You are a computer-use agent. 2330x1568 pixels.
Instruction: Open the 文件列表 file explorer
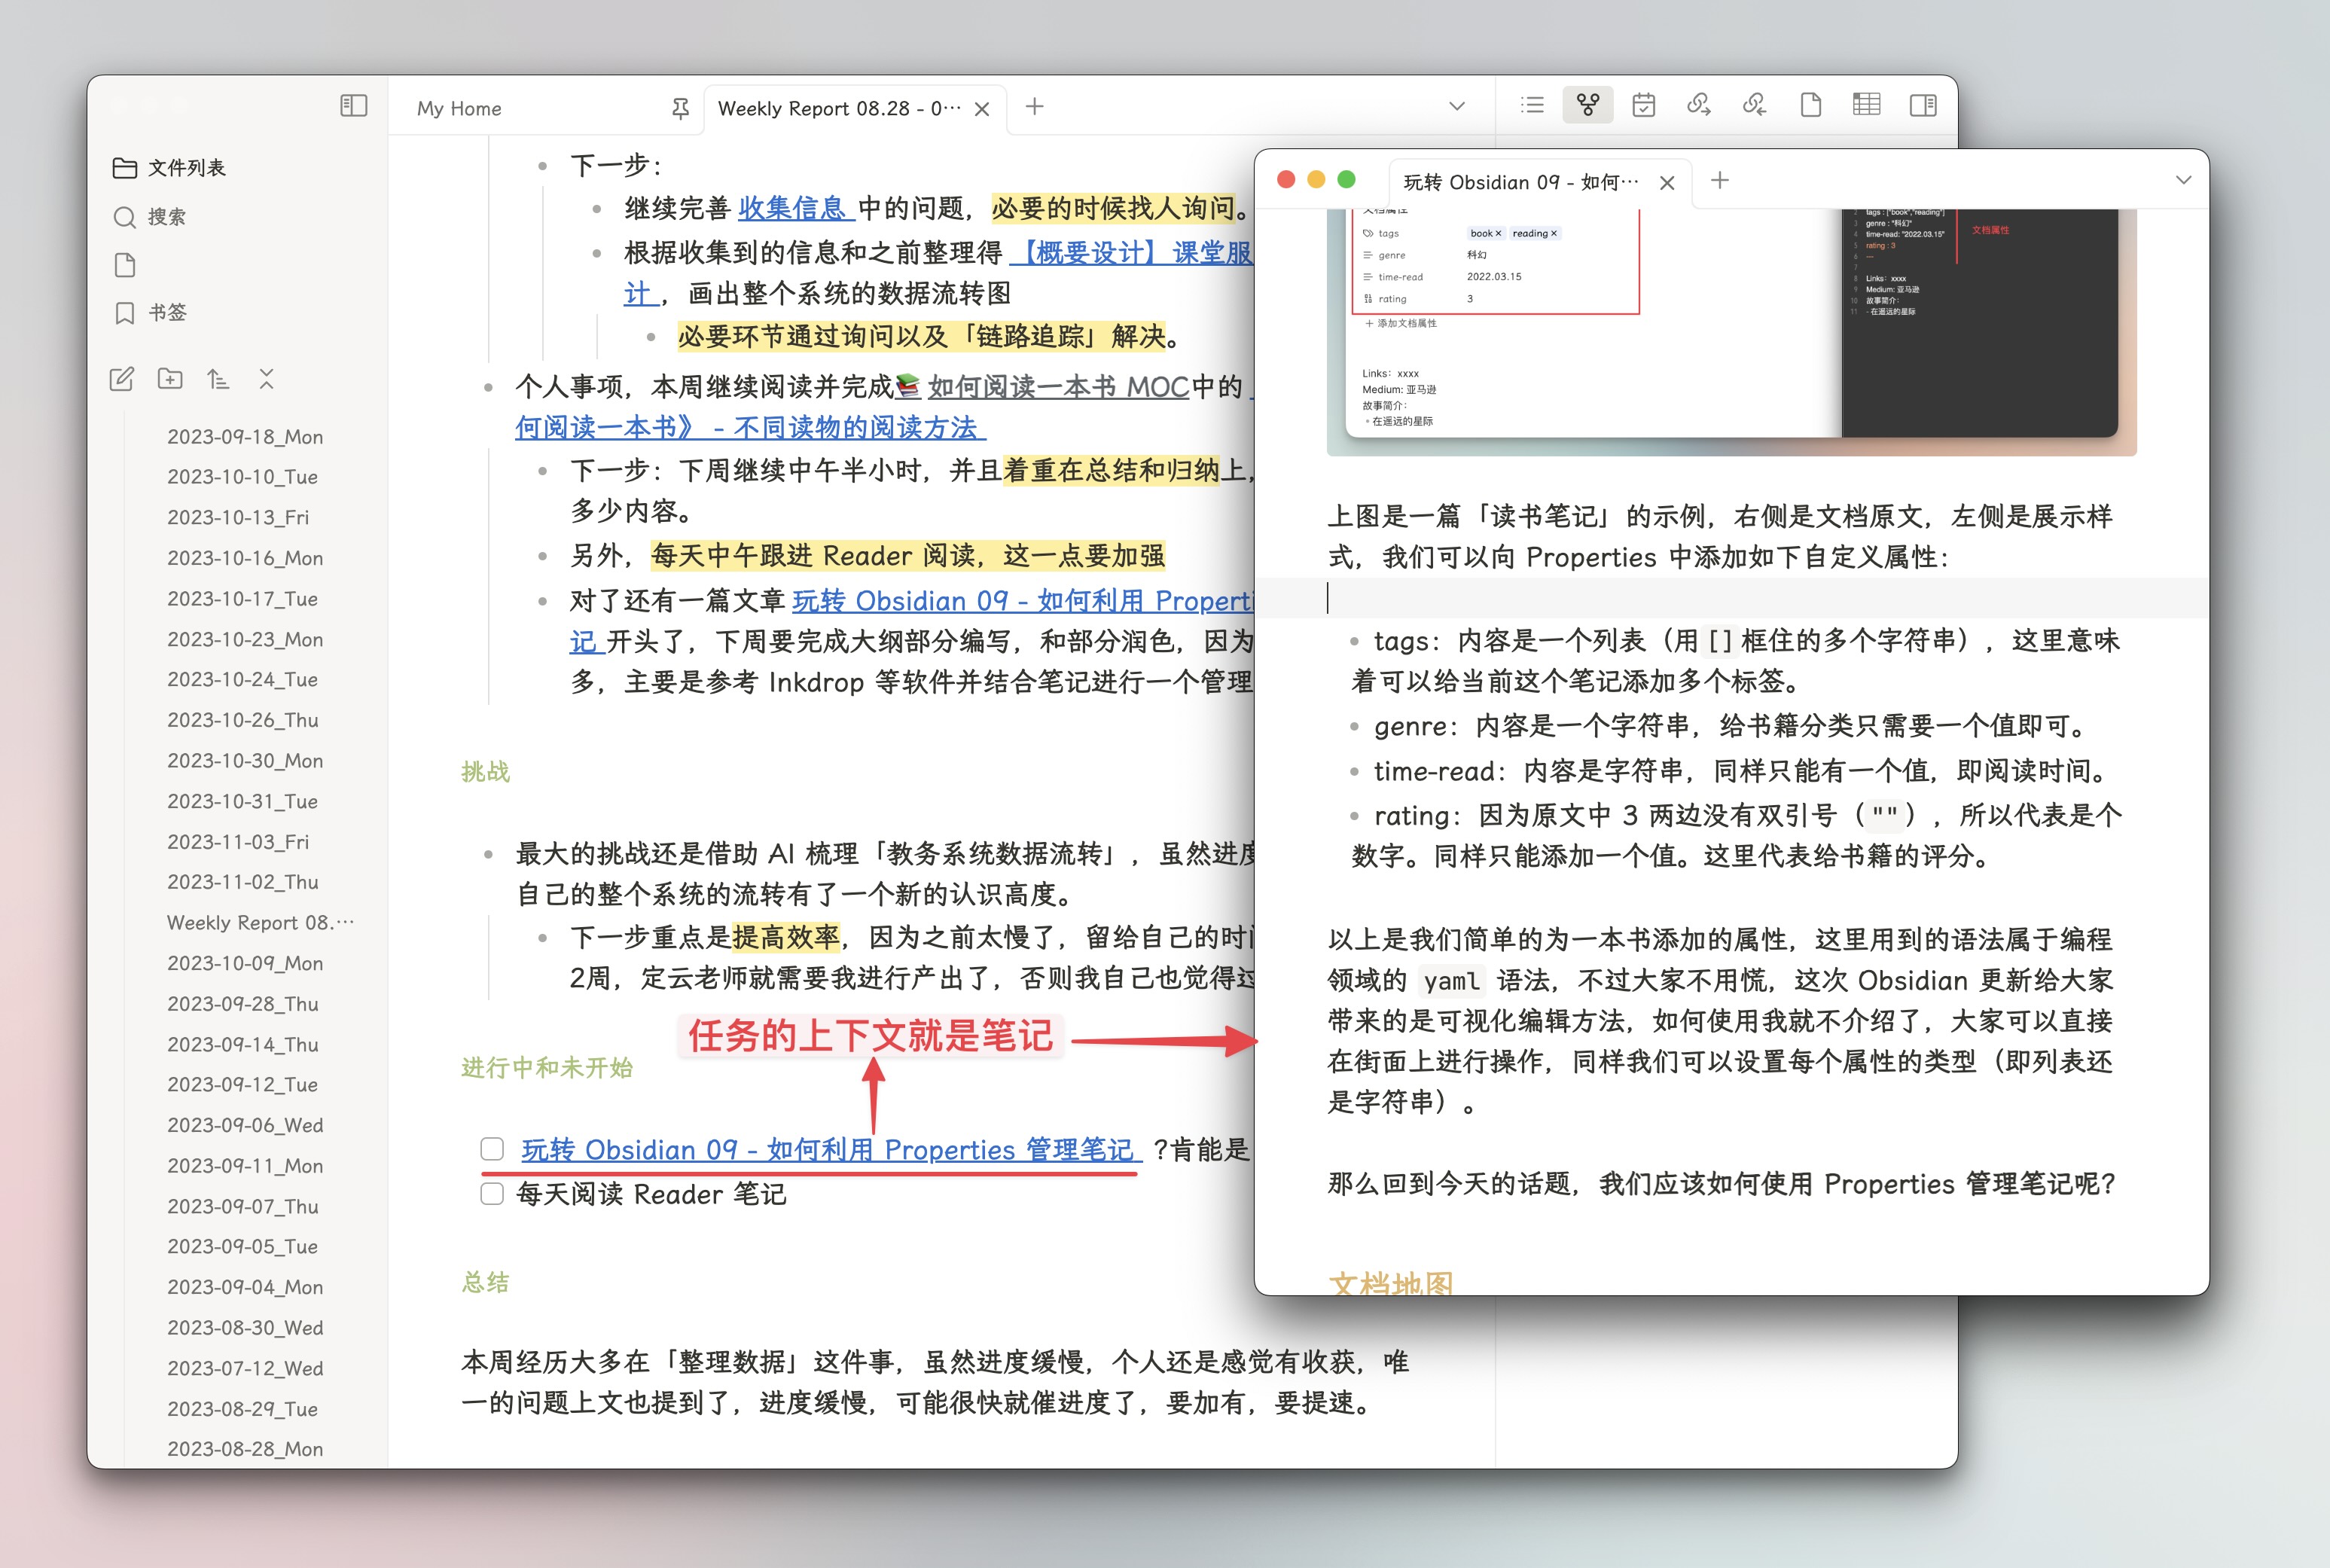click(x=169, y=168)
